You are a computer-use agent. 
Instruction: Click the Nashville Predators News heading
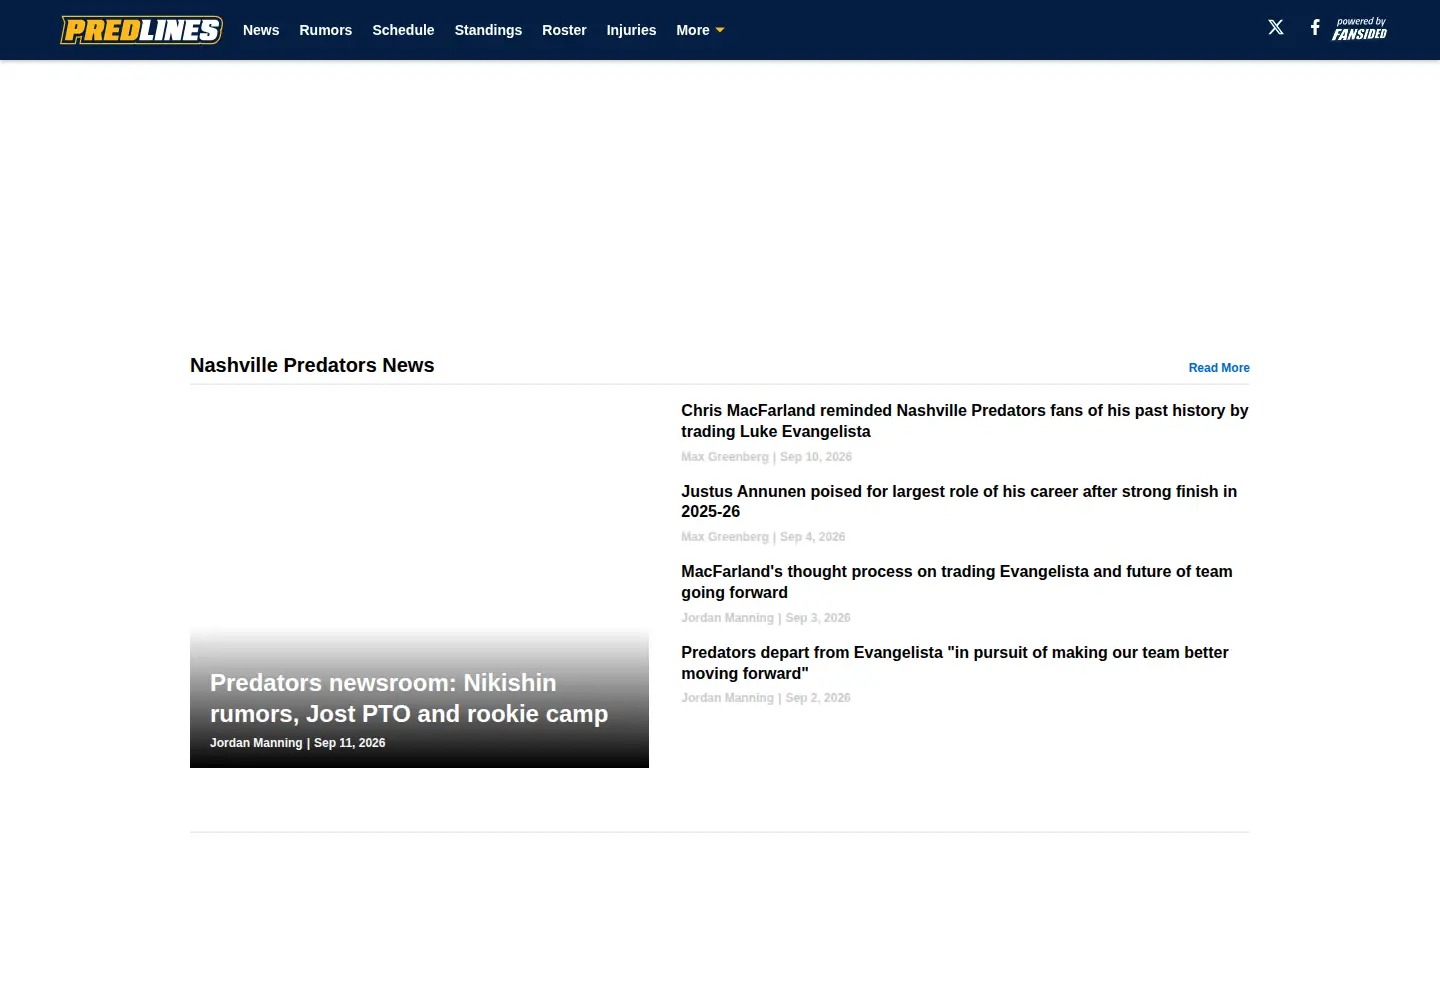pyautogui.click(x=312, y=365)
